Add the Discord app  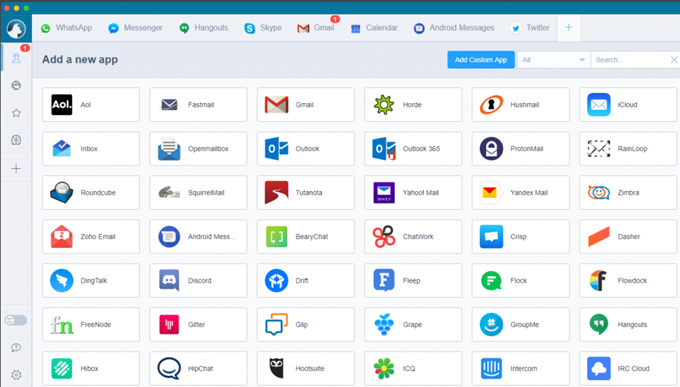pos(198,280)
